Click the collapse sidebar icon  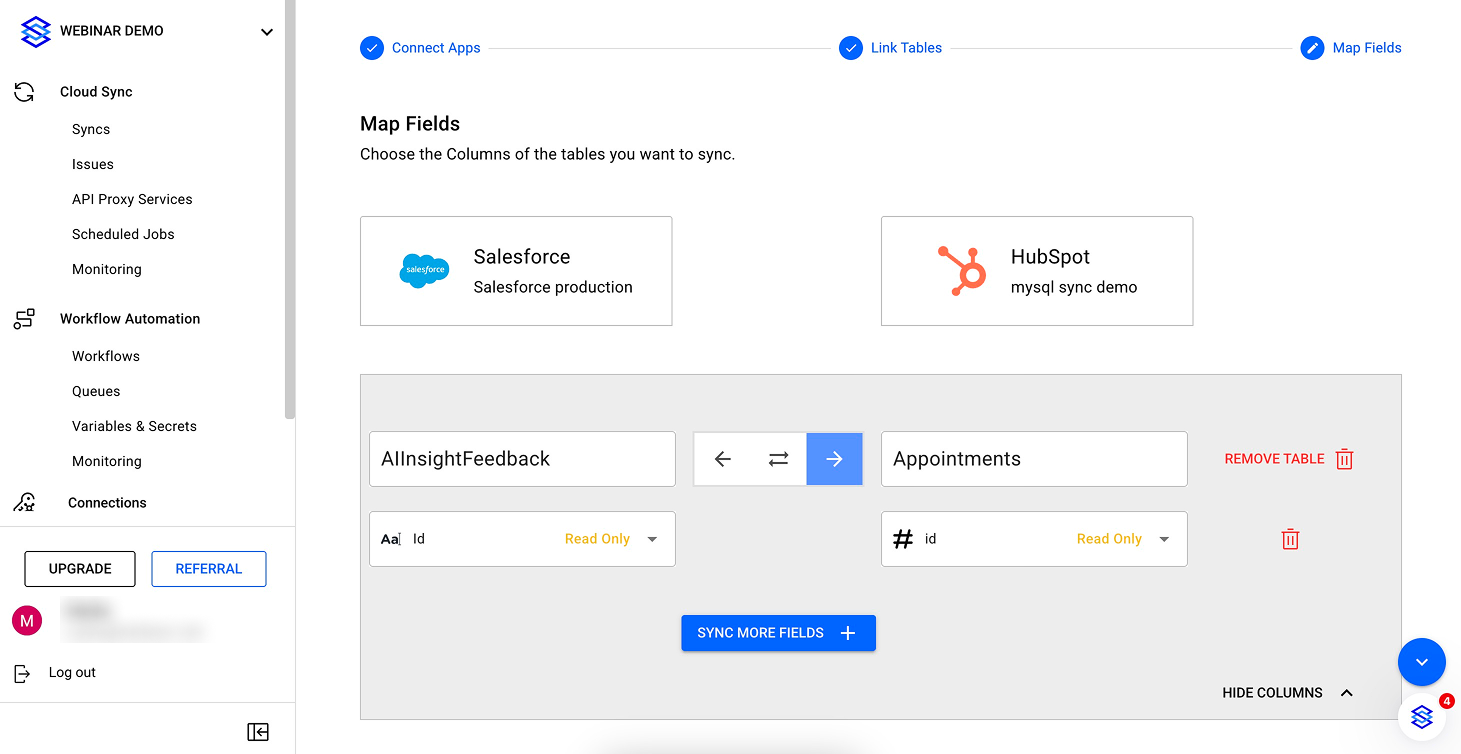pyautogui.click(x=258, y=732)
